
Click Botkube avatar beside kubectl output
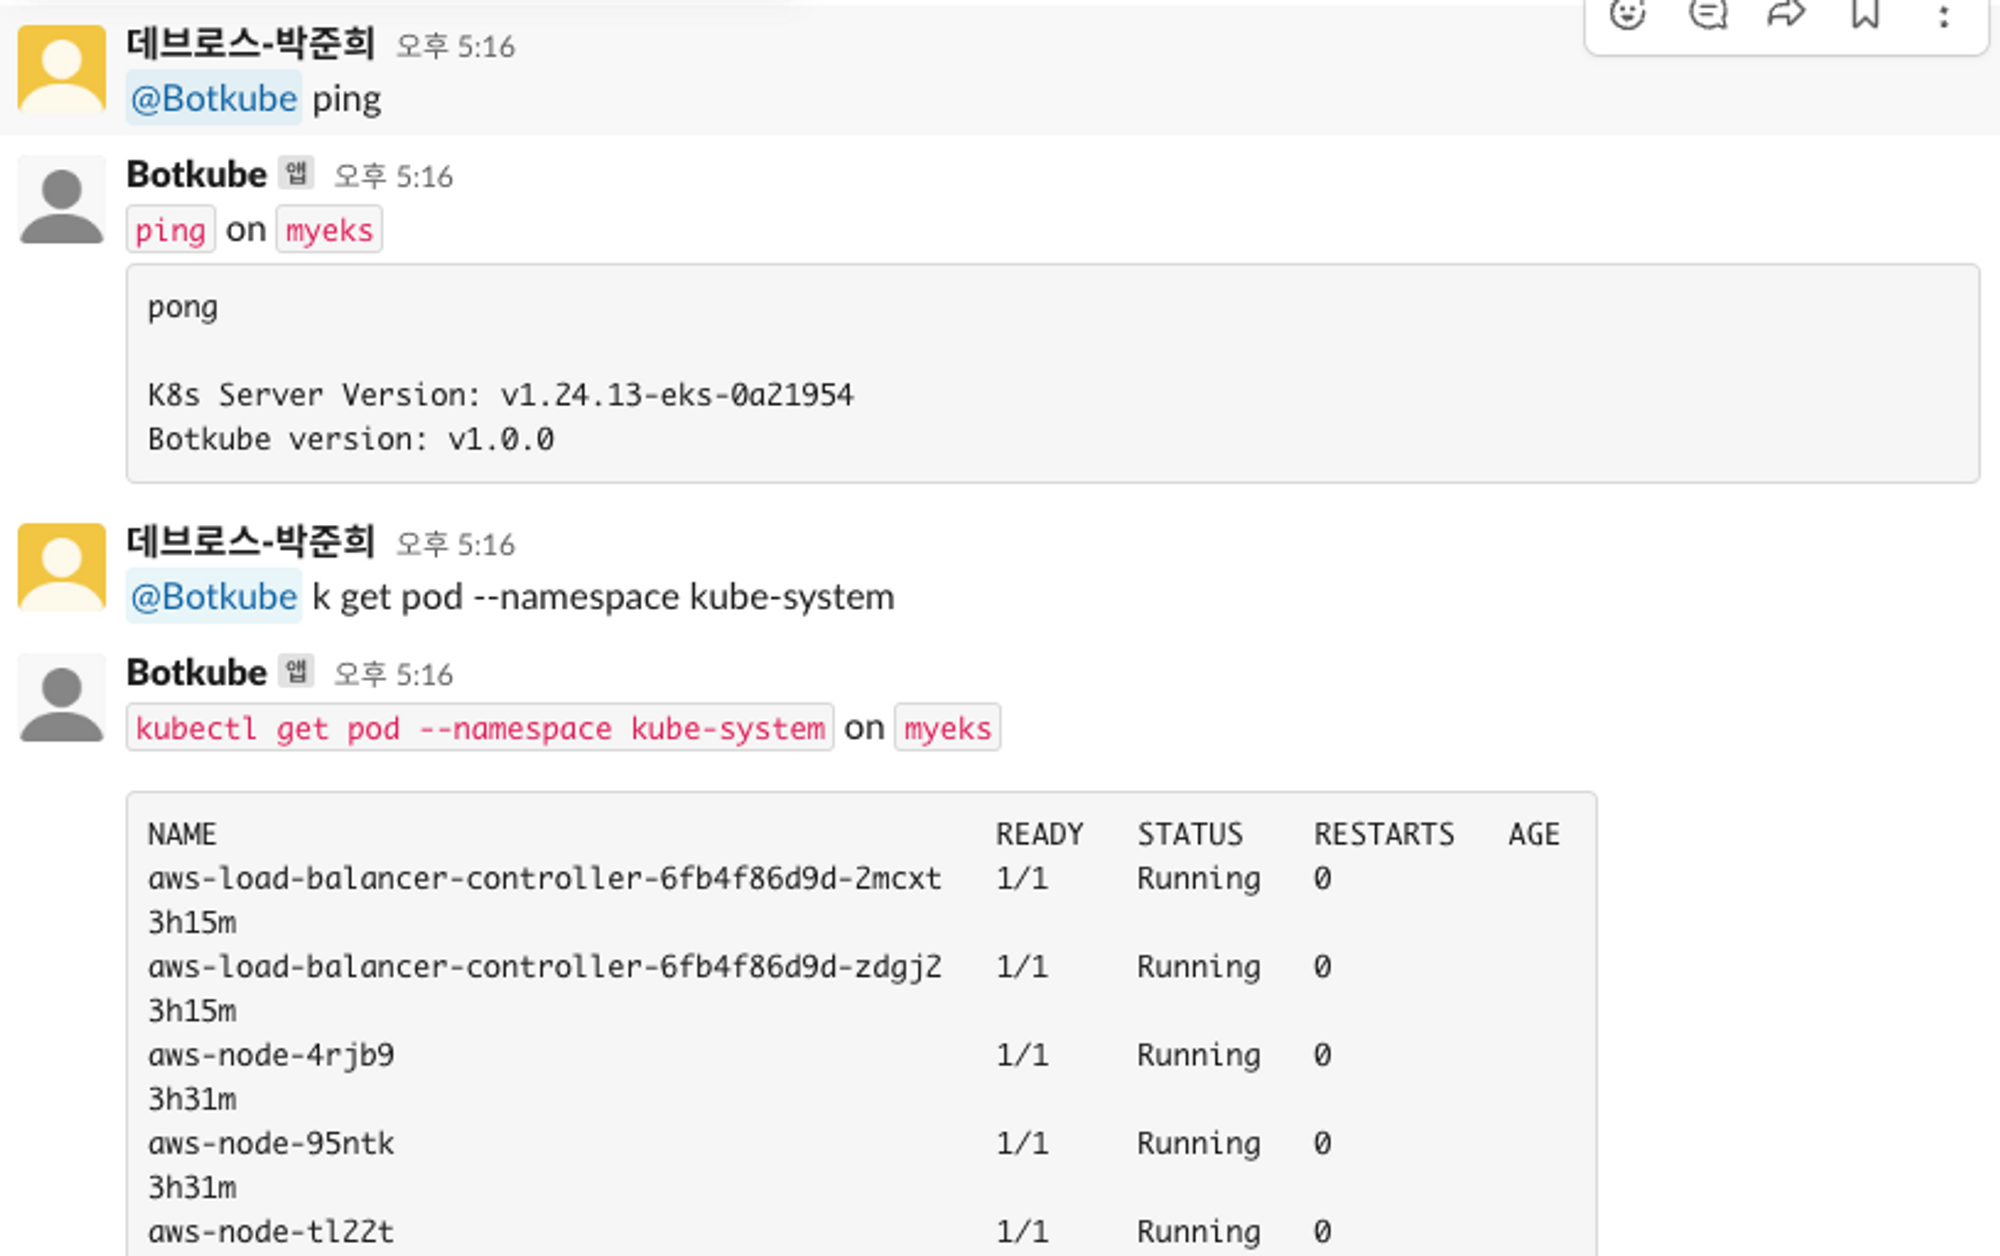62,698
